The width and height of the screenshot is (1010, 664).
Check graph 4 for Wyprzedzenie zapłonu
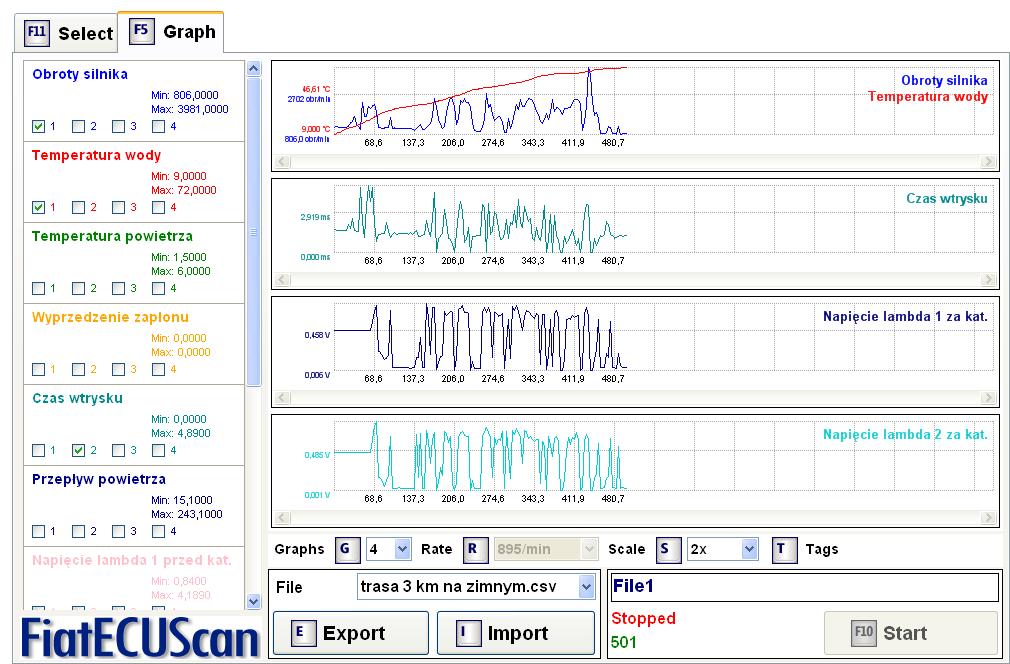tap(158, 370)
